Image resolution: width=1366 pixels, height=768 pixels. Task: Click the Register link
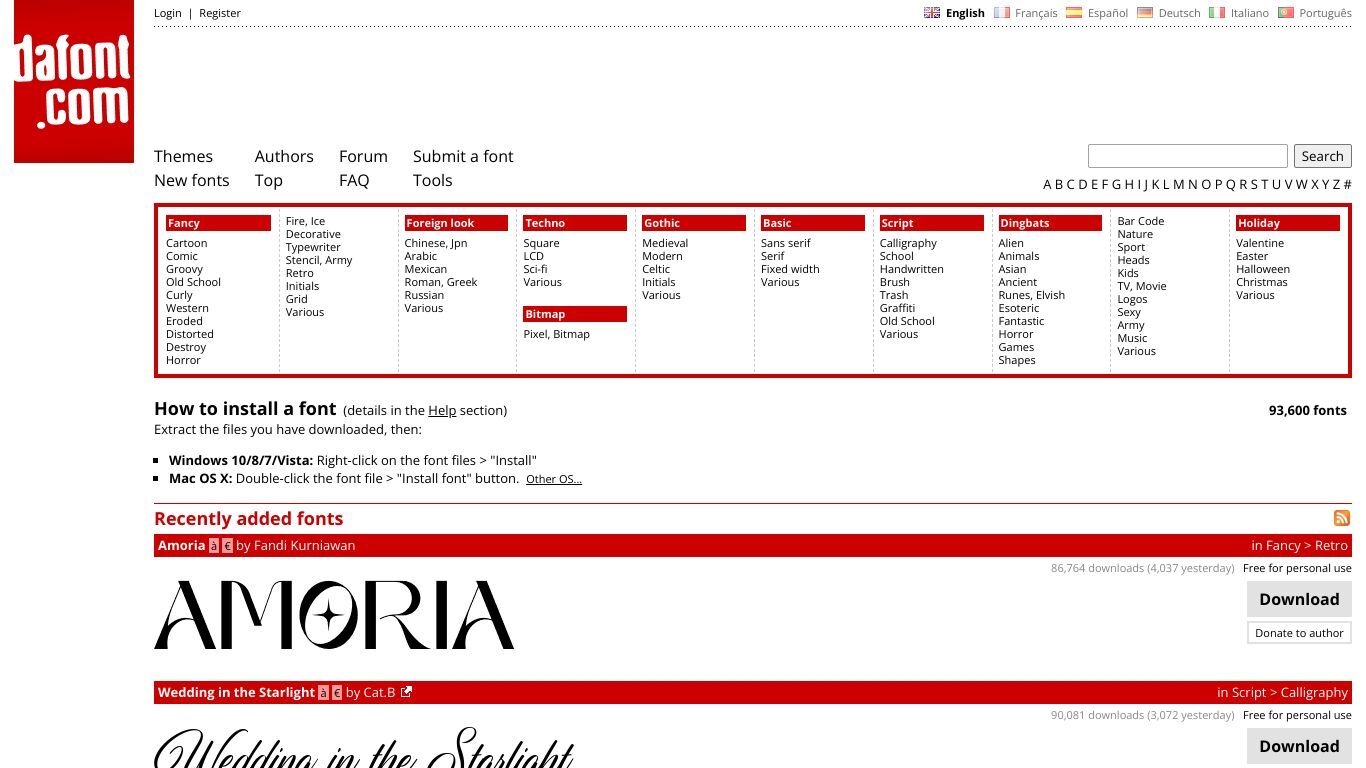click(x=220, y=13)
